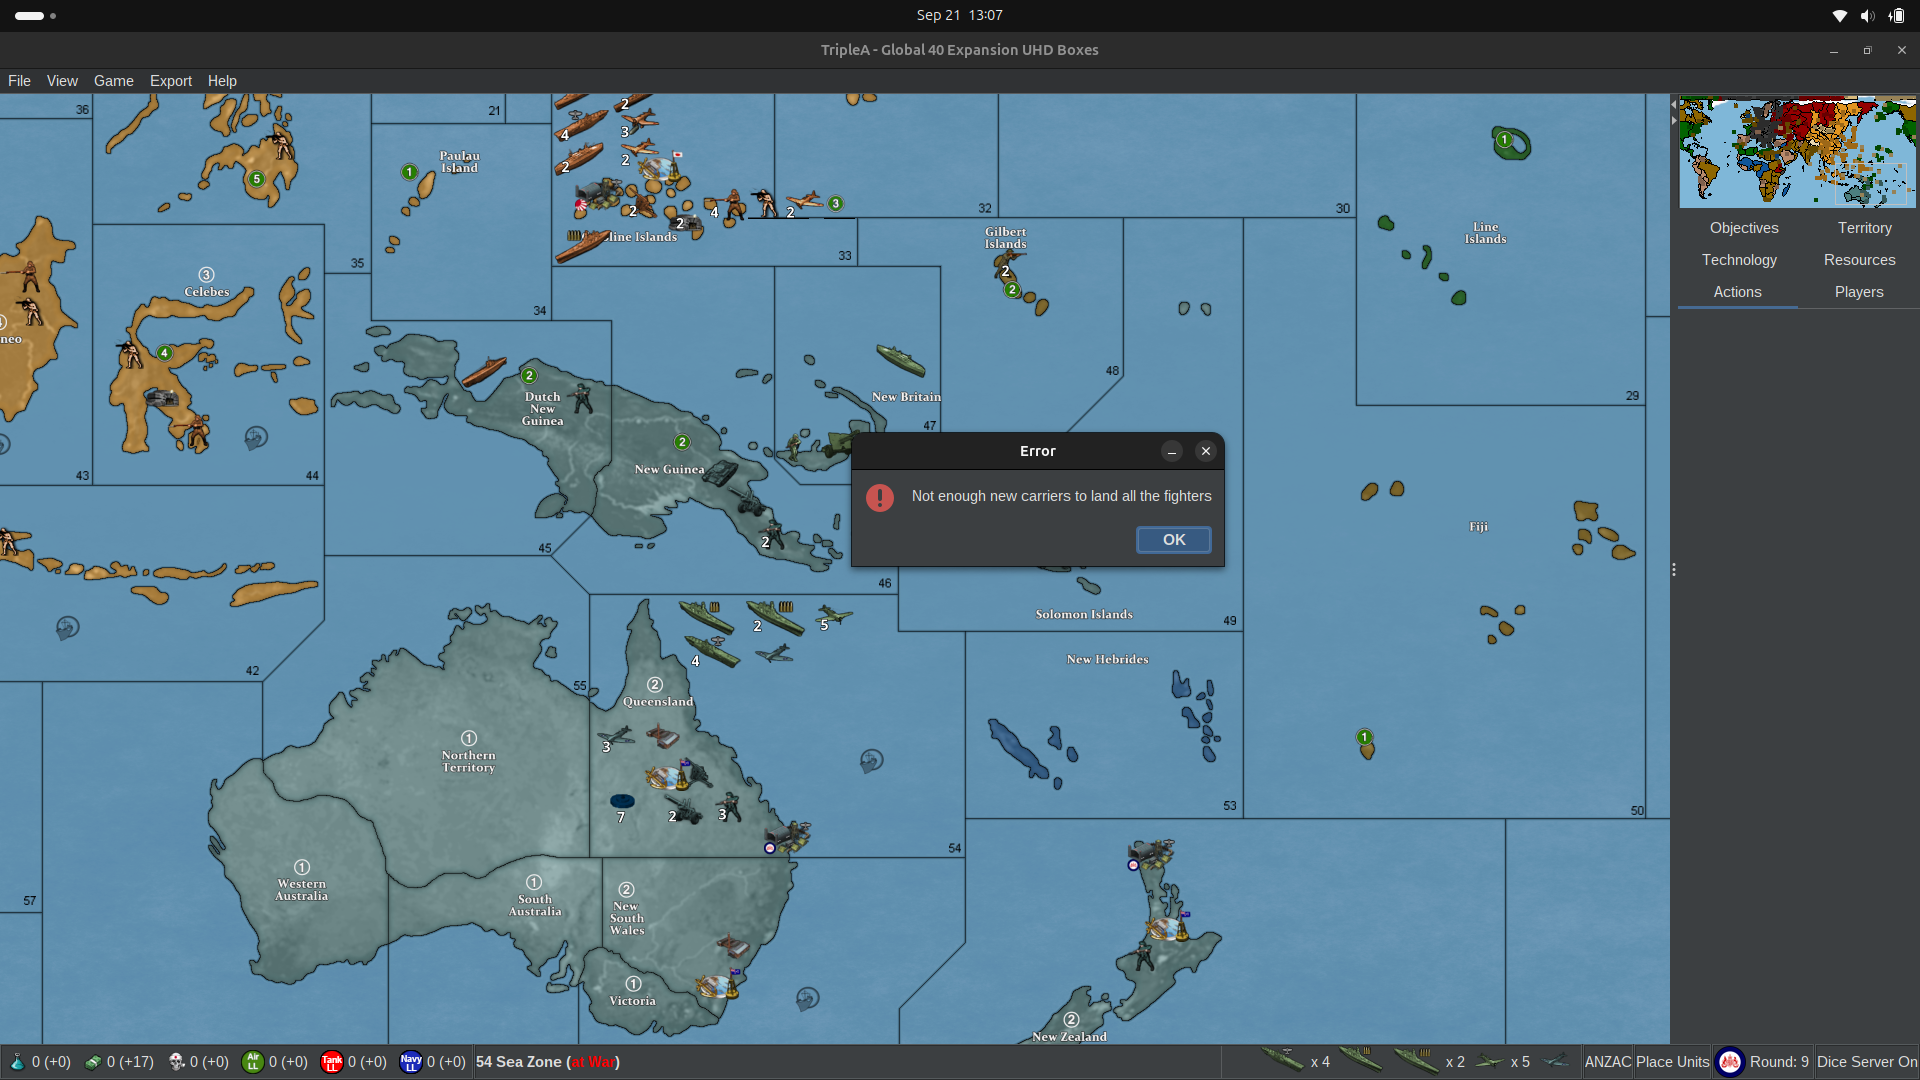1920x1080 pixels.
Task: Switch to the Resources tab
Action: point(1860,260)
